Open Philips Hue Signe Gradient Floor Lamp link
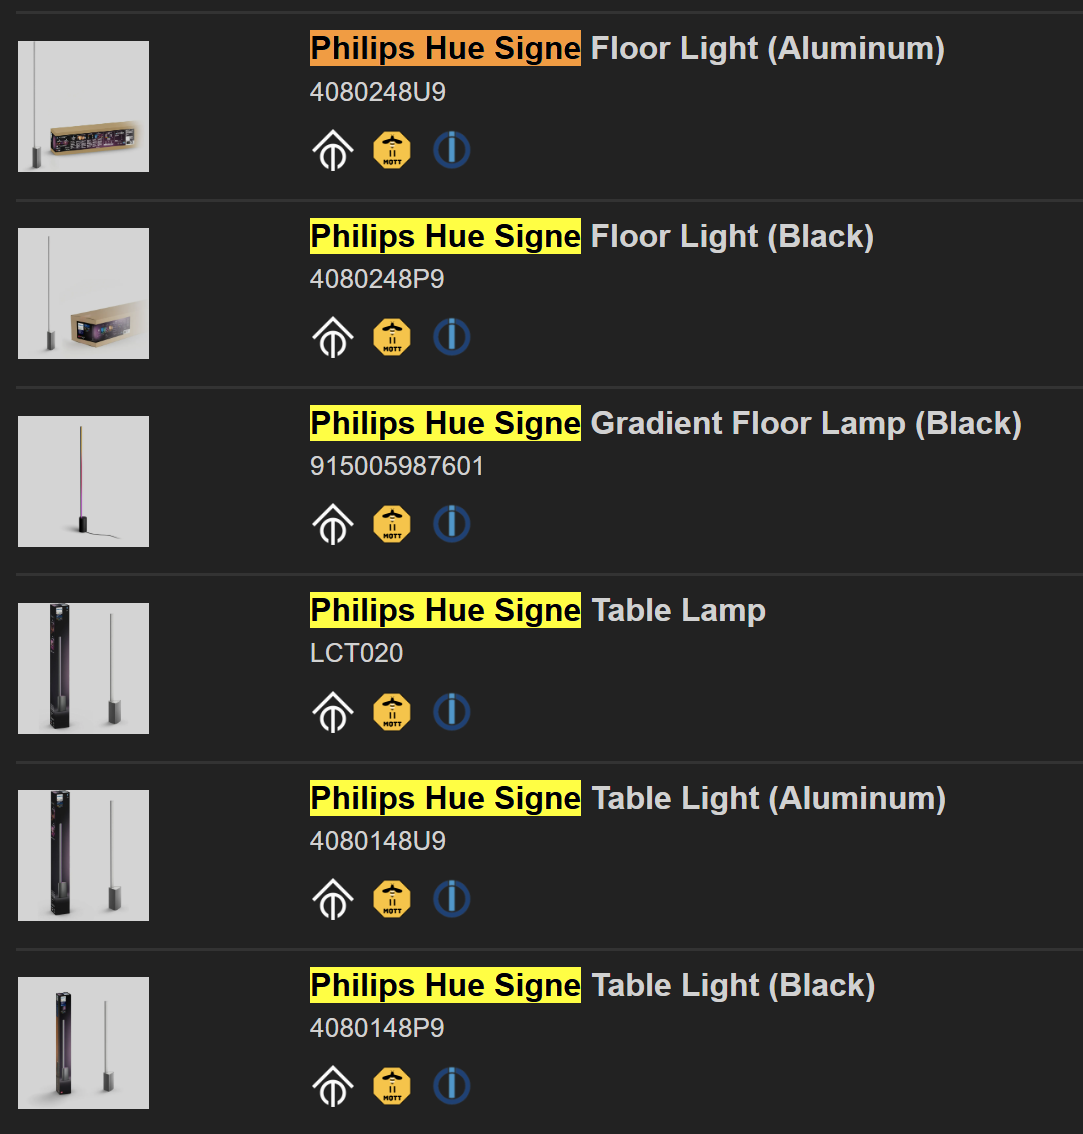The width and height of the screenshot is (1083, 1134). tap(666, 423)
